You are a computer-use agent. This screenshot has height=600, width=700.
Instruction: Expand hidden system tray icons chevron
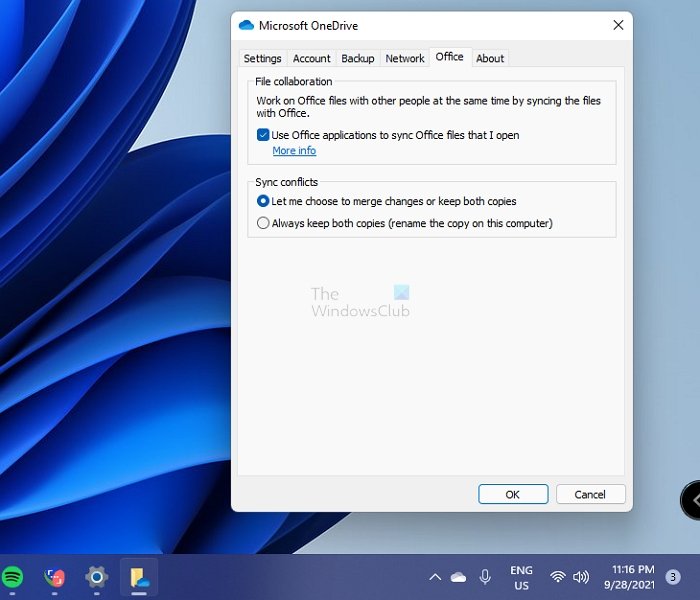435,577
